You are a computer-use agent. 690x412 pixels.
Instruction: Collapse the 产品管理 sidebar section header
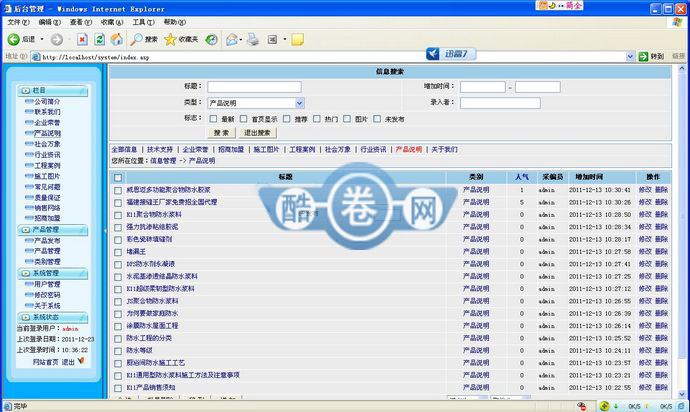click(52, 230)
